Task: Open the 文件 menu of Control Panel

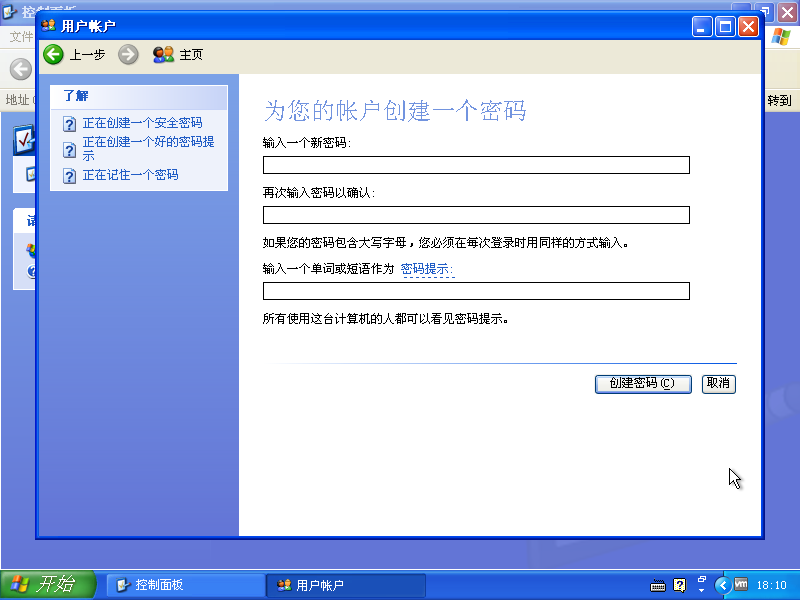Action: 23,35
